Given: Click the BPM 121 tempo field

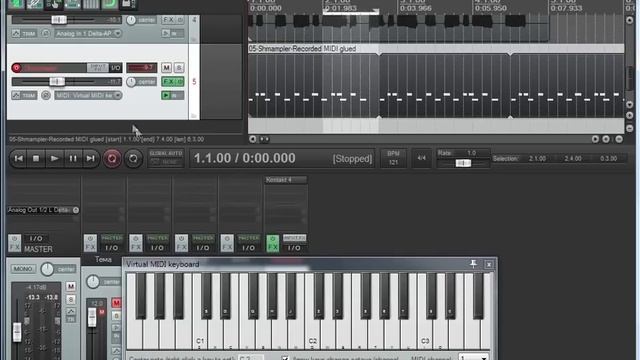Looking at the screenshot, I should pos(393,158).
